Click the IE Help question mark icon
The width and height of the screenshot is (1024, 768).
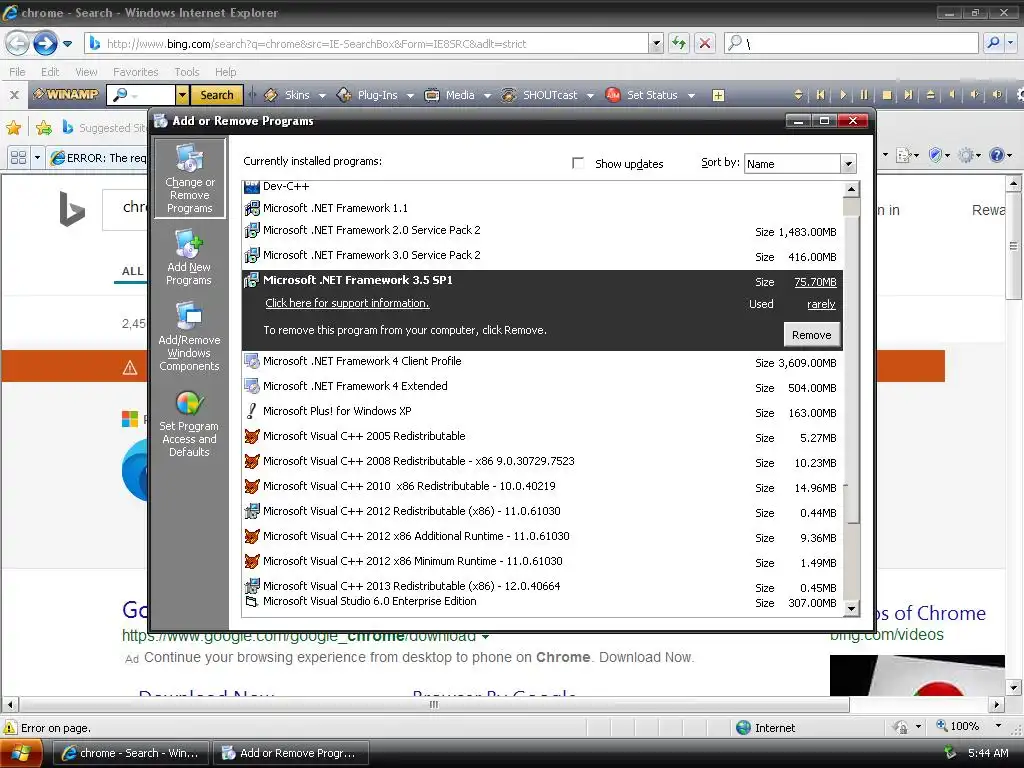pyautogui.click(x=996, y=155)
